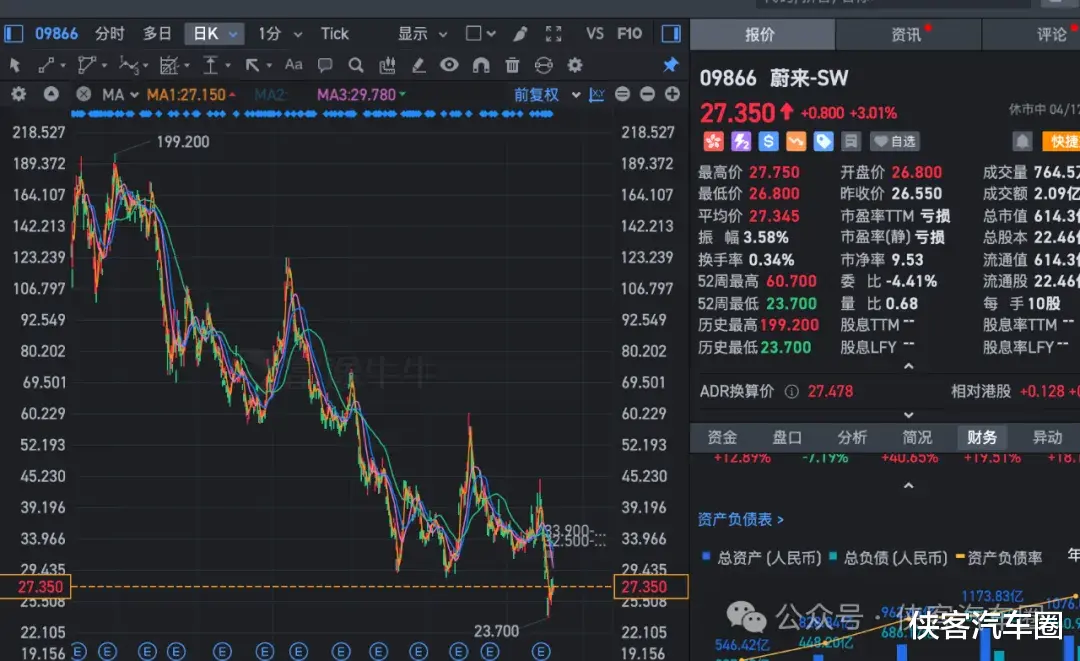
Task: Click the purple lightning badge icon
Action: click(x=740, y=142)
